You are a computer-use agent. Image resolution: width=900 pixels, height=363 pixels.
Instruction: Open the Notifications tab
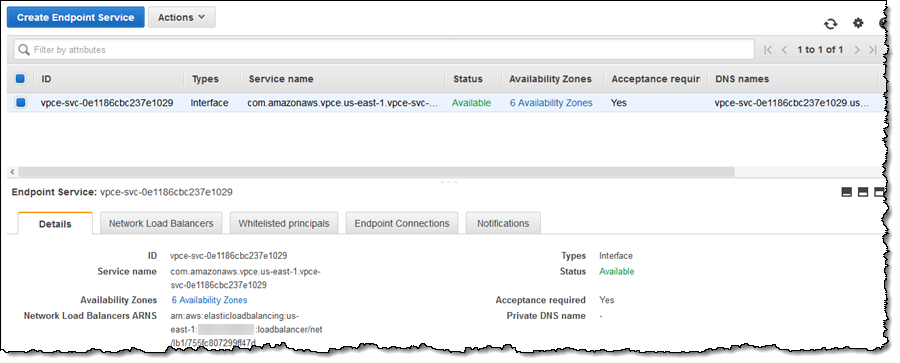point(503,223)
